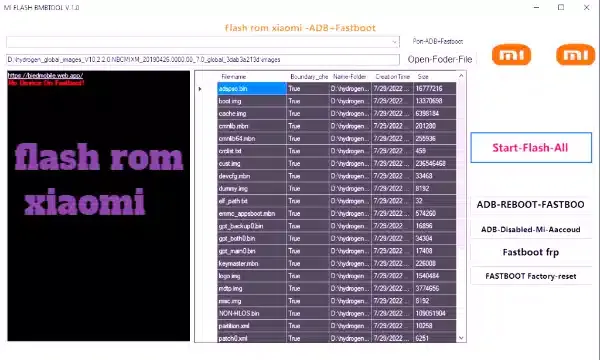Select the cust.img file cell

(252, 164)
